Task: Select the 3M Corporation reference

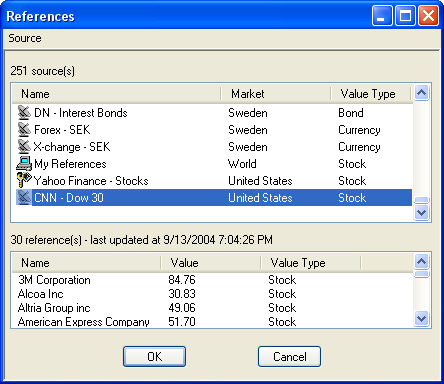Action: [54, 280]
